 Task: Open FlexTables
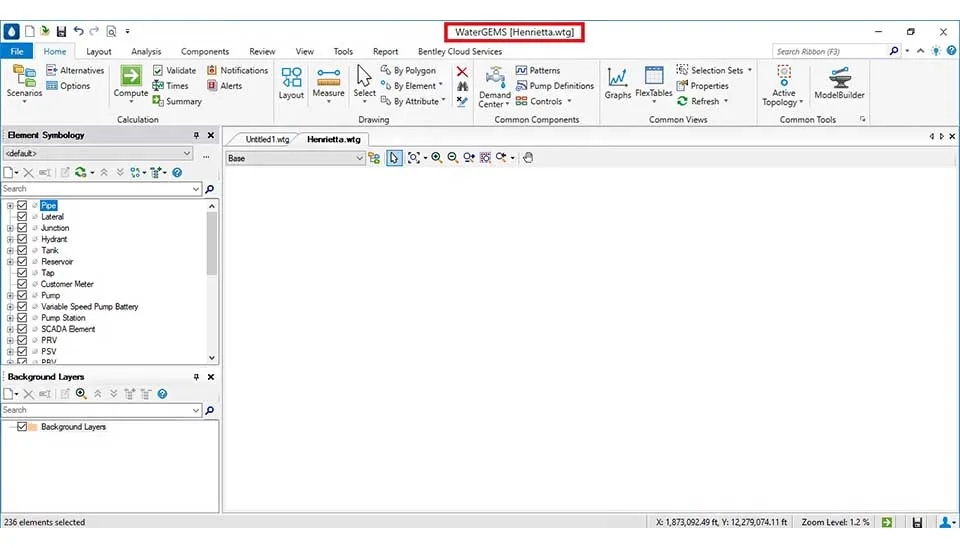pyautogui.click(x=653, y=83)
